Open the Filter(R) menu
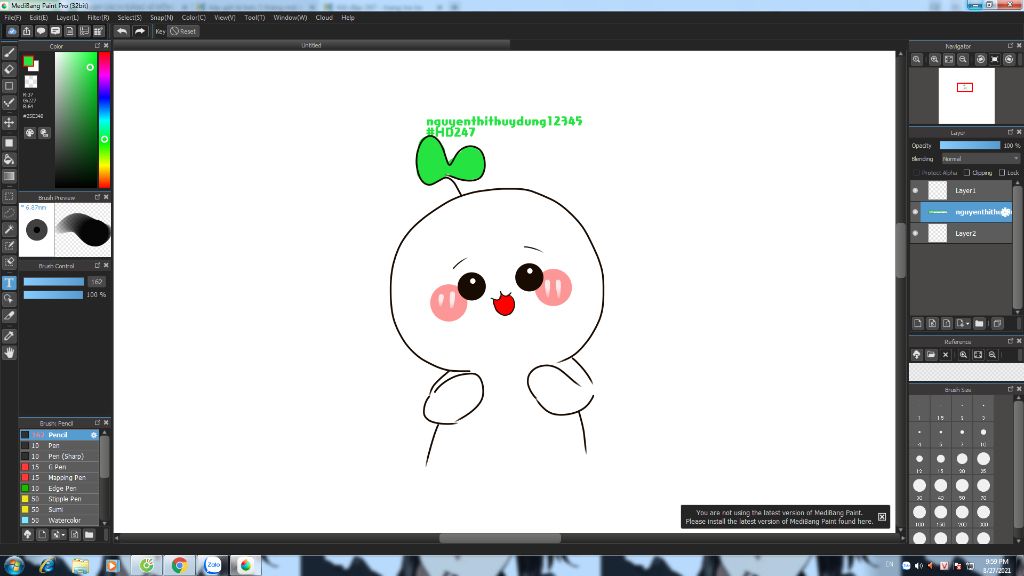Image resolution: width=1024 pixels, height=576 pixels. [x=98, y=18]
